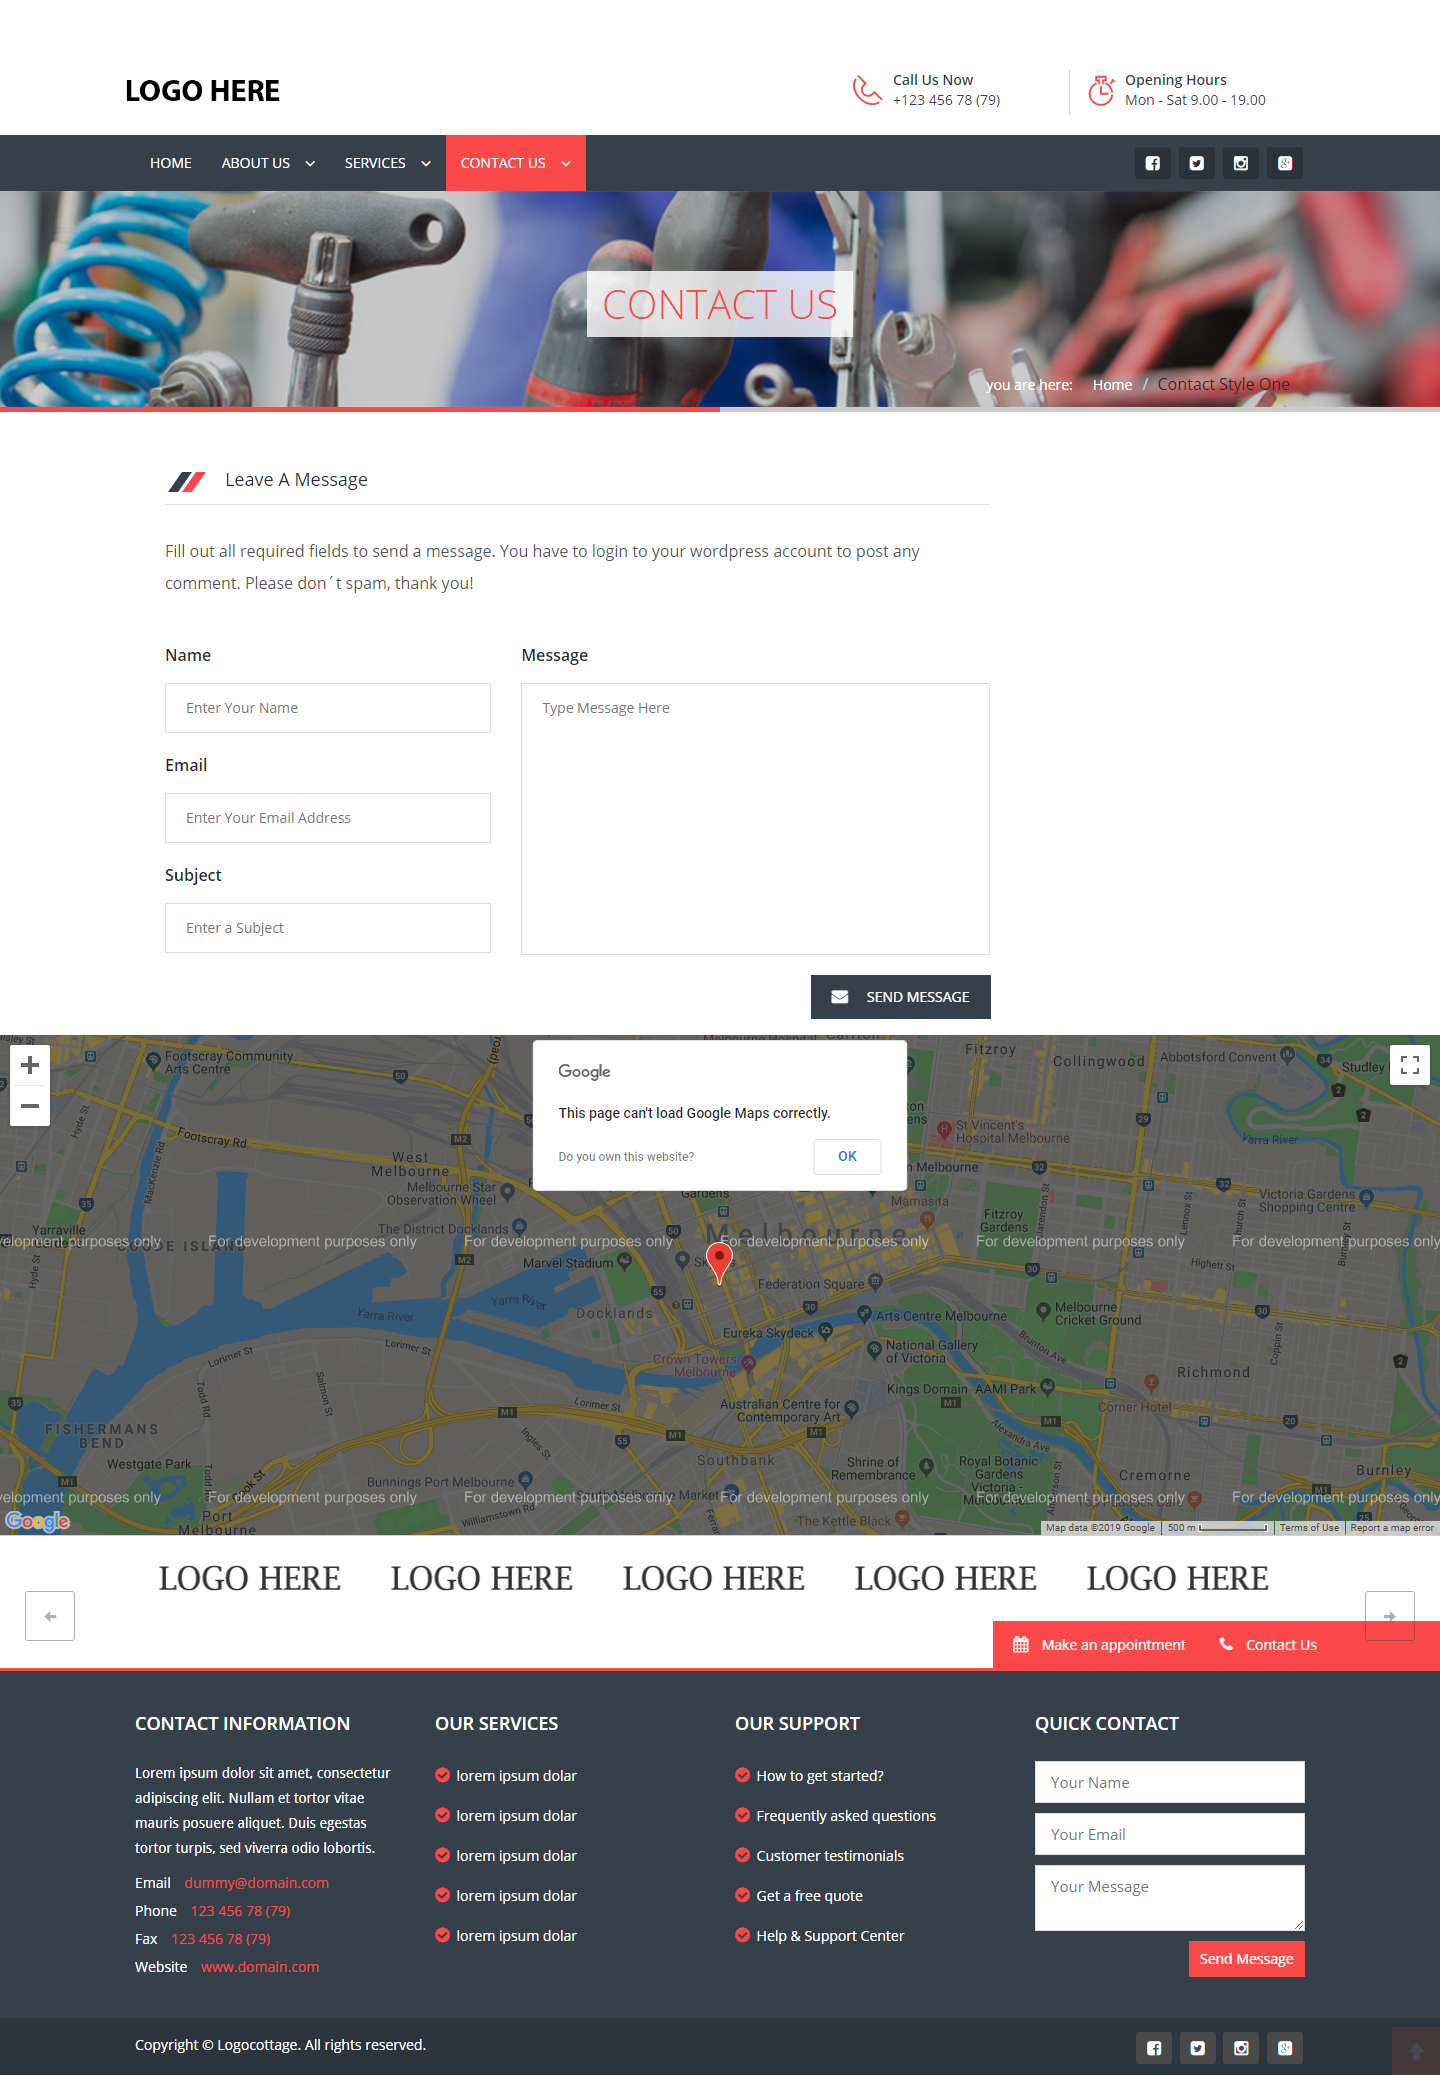Open the Google Plus icon in the footer

(1285, 2048)
